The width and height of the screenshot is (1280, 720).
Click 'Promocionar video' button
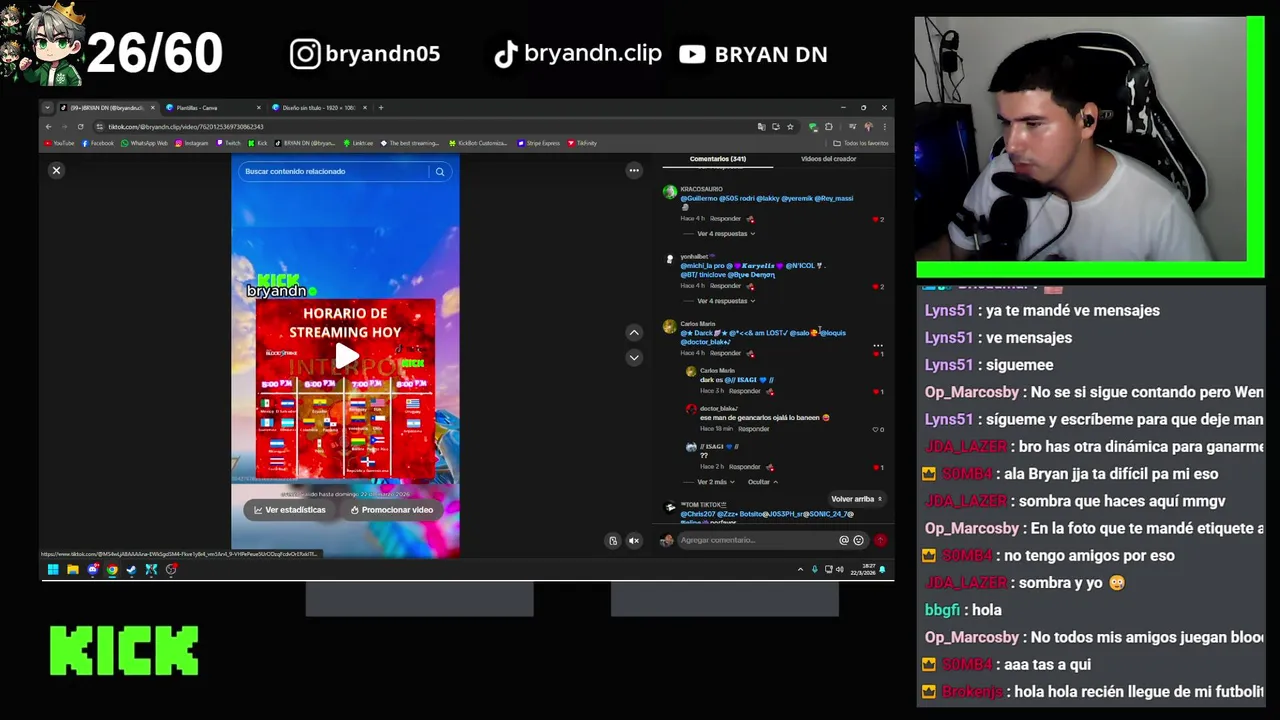[x=391, y=510]
